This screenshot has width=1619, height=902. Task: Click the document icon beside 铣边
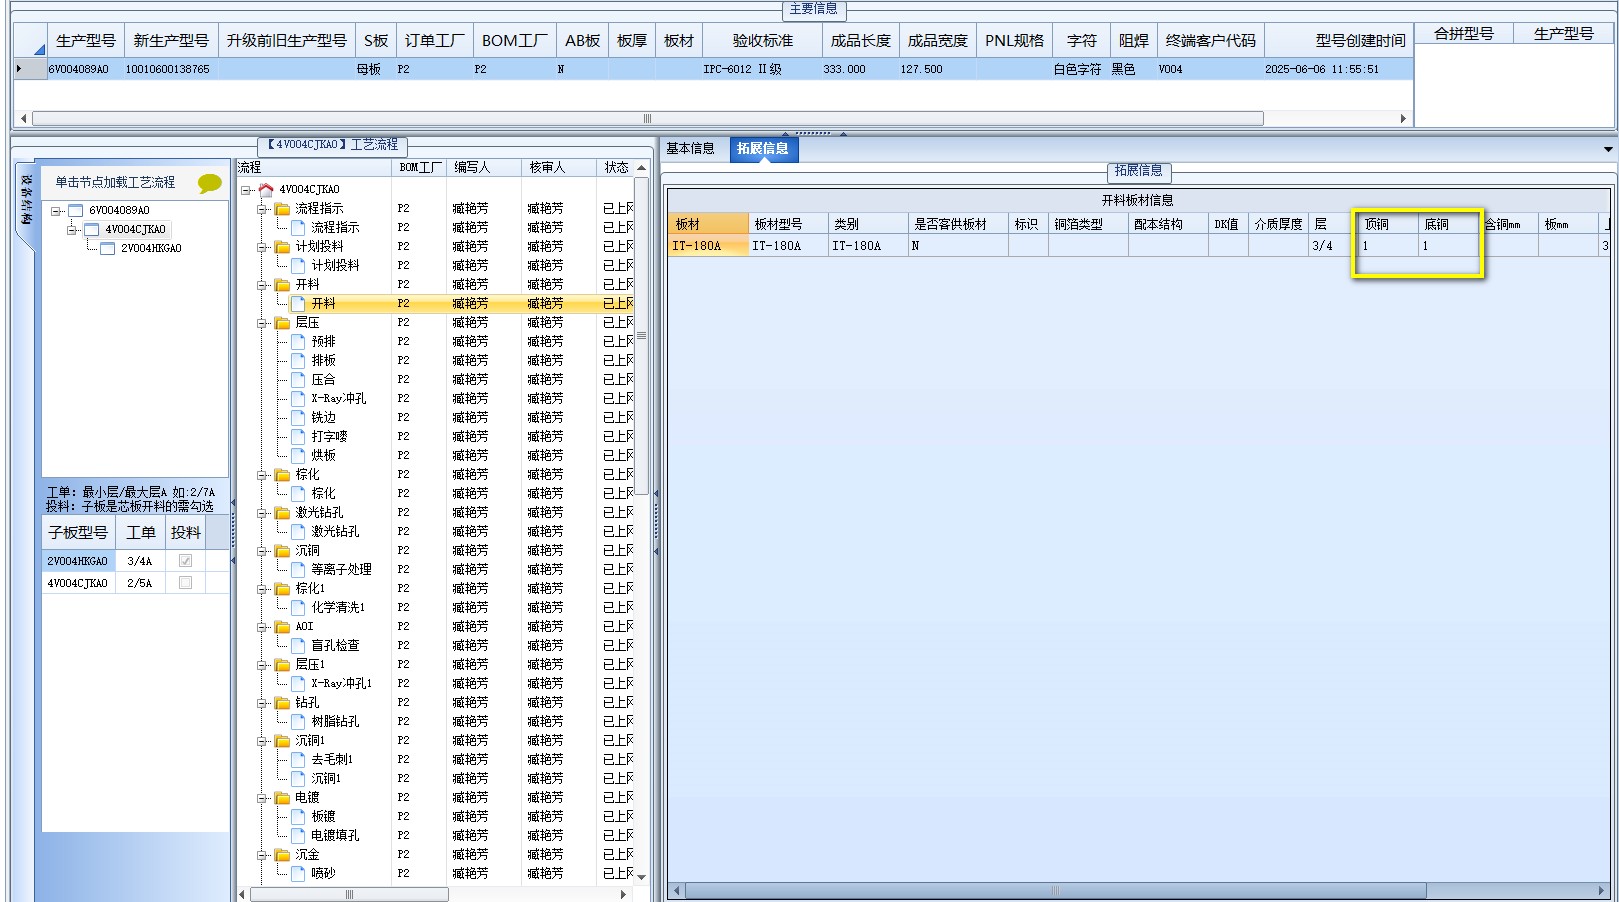pos(298,417)
